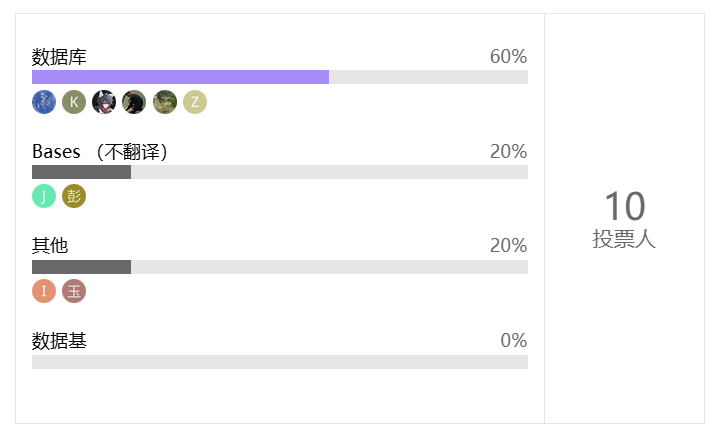Click the 0% result for 数据基
Image resolution: width=721 pixels, height=424 pixels.
pyautogui.click(x=513, y=341)
